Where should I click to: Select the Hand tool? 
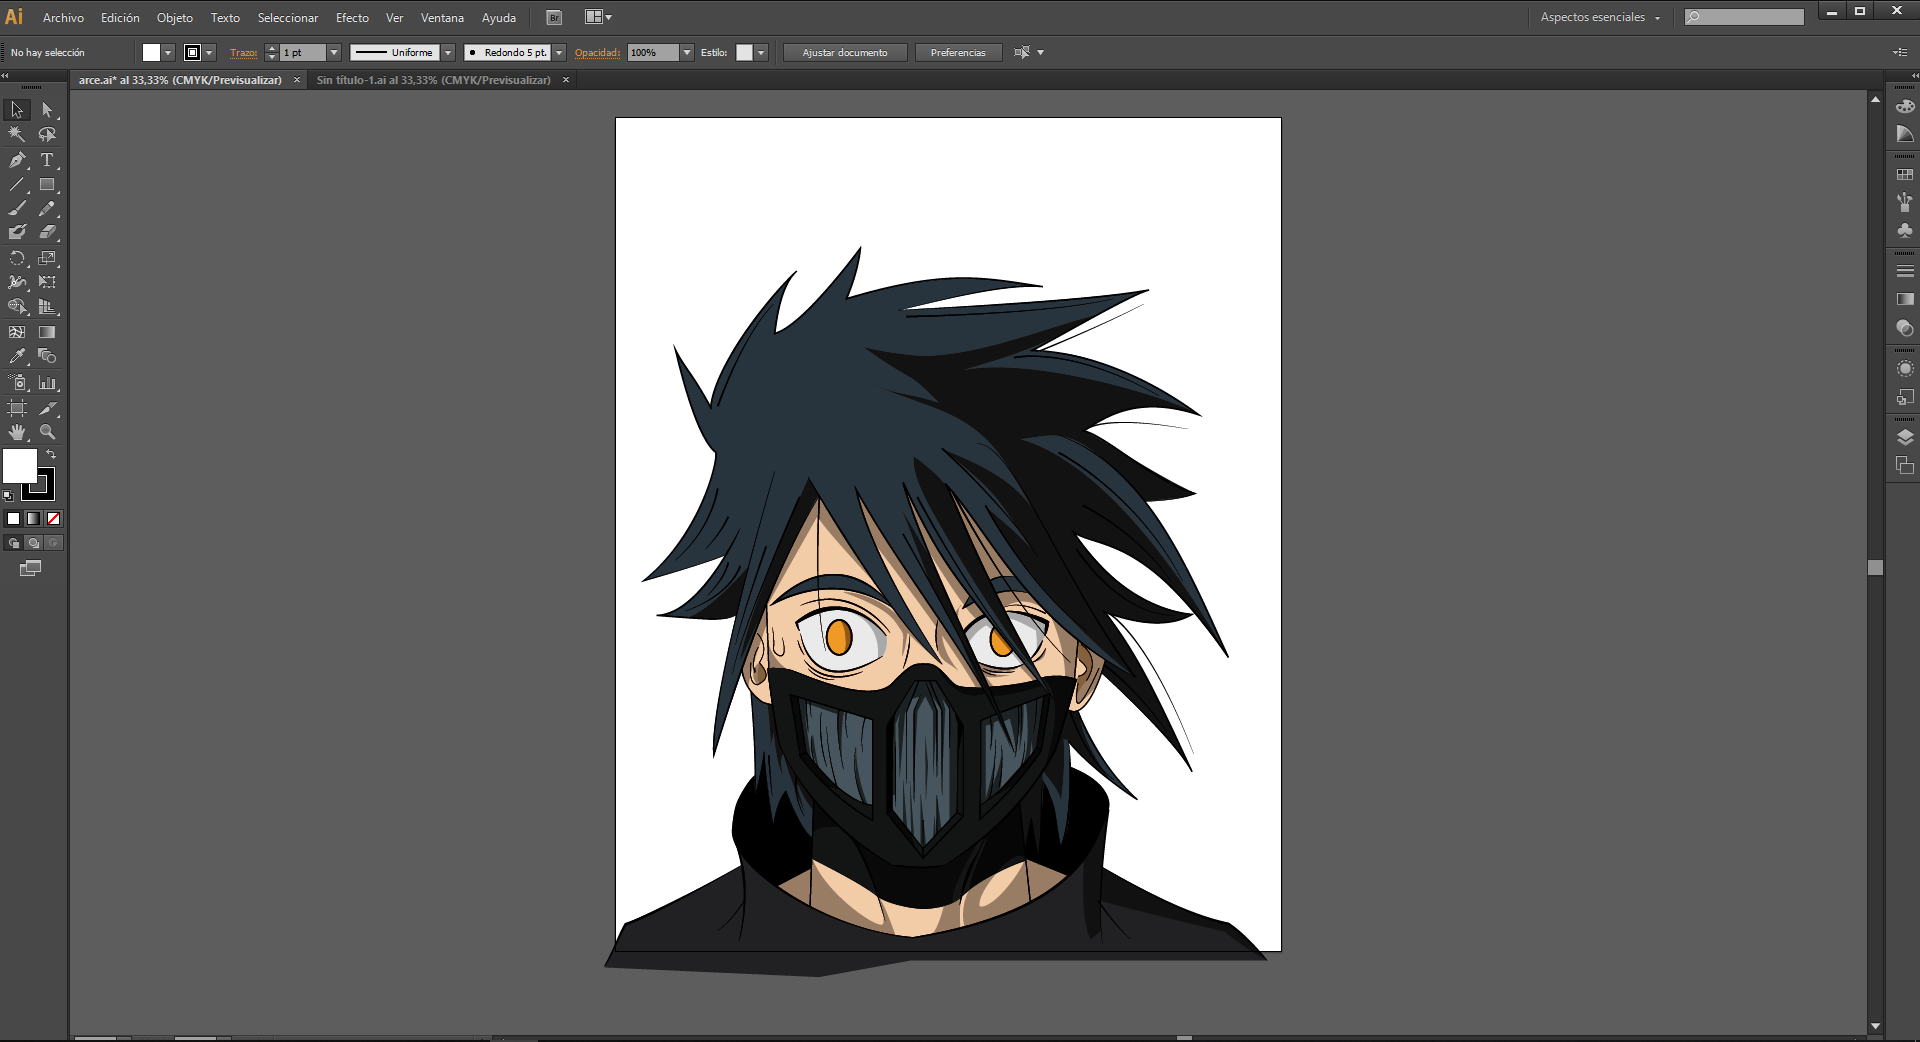click(x=17, y=433)
